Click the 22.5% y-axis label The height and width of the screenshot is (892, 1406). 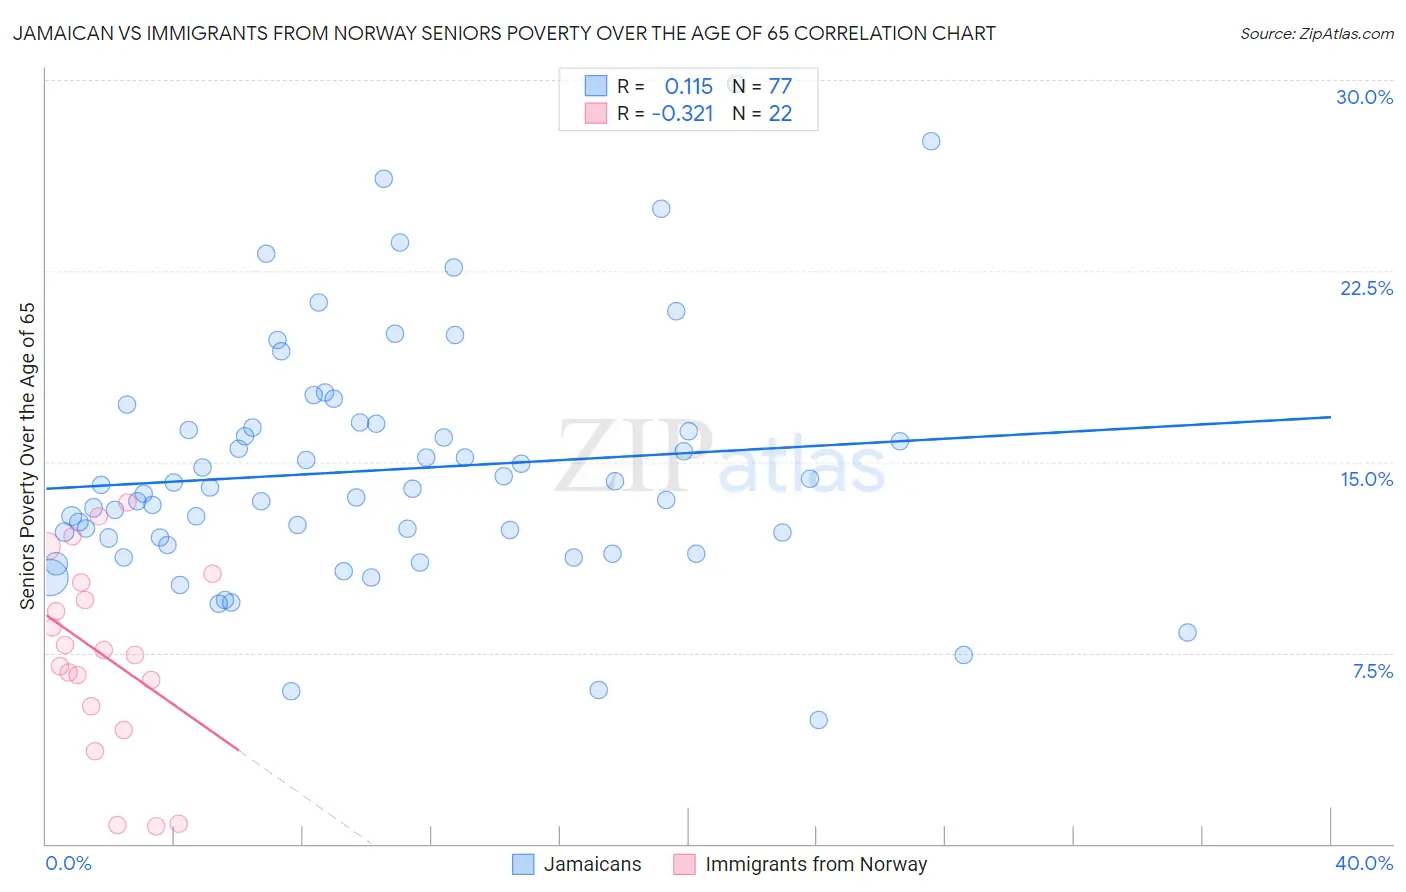pos(1366,288)
